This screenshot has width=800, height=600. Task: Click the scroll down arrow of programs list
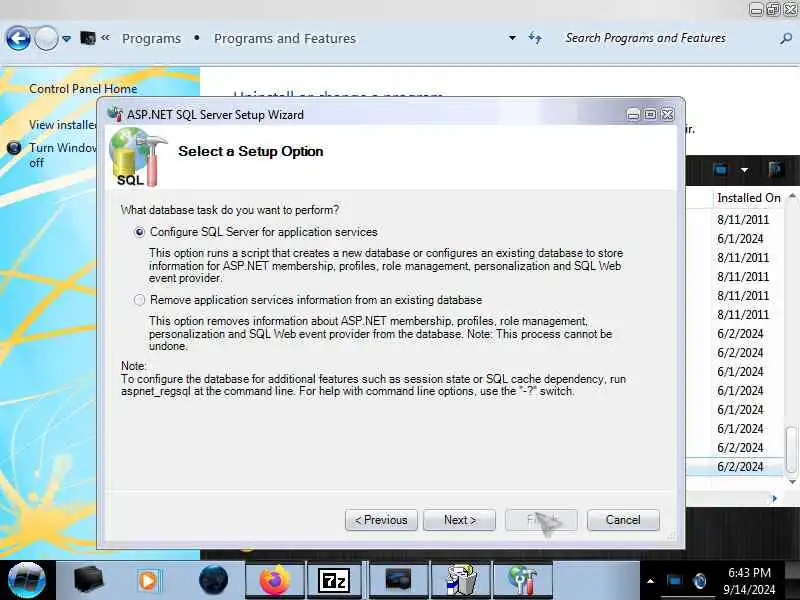792,482
